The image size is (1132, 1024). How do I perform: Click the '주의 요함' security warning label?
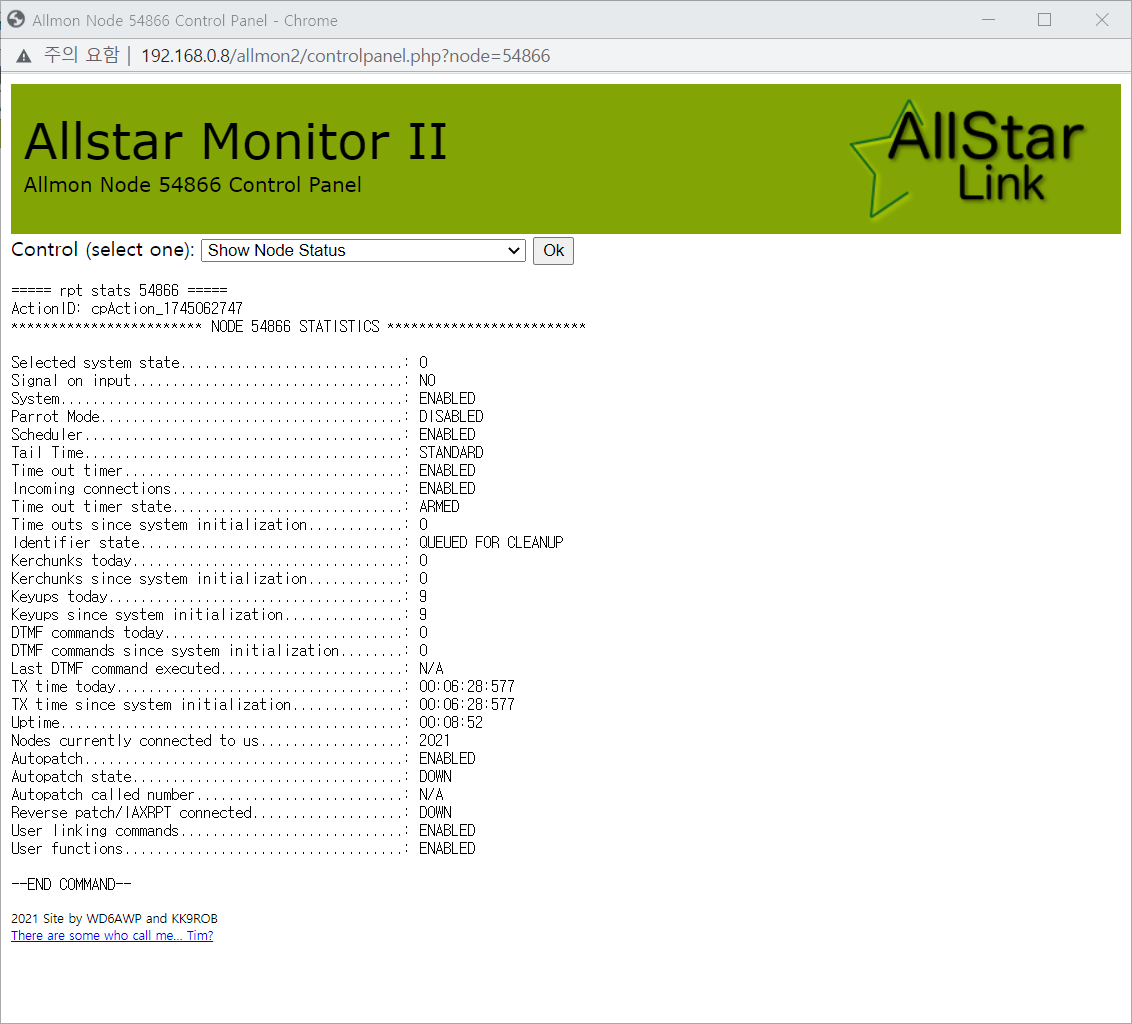pos(82,55)
